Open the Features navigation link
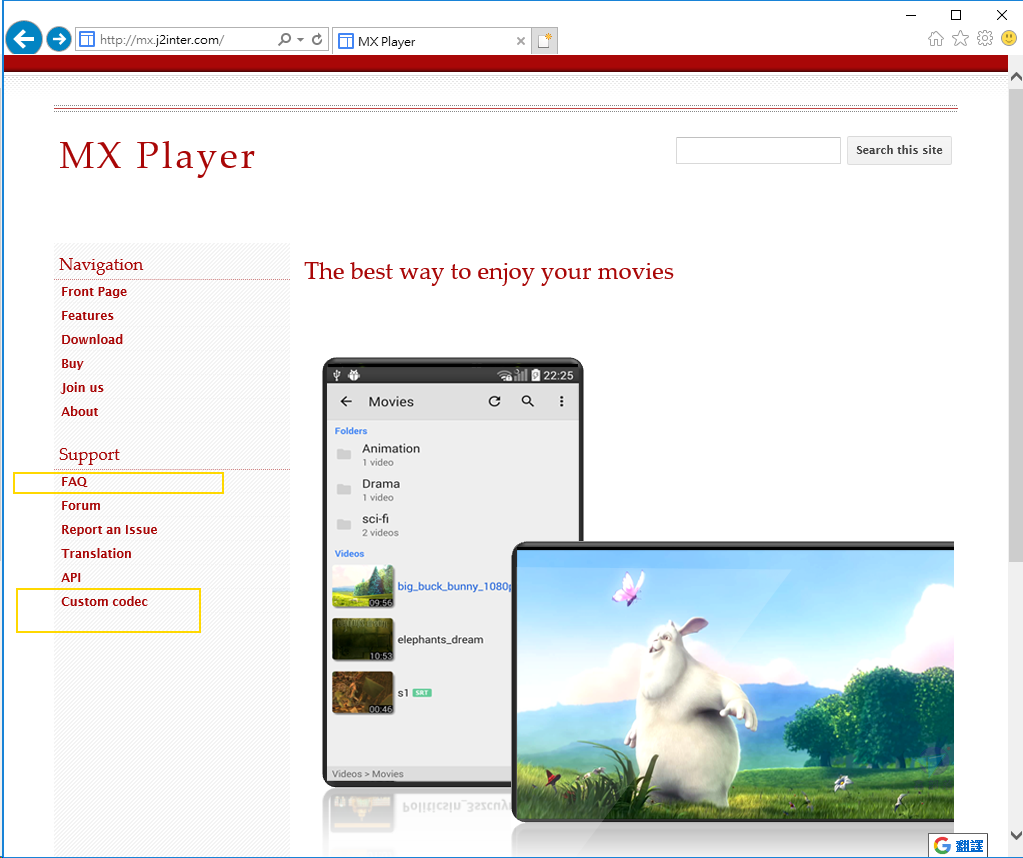 tap(87, 316)
